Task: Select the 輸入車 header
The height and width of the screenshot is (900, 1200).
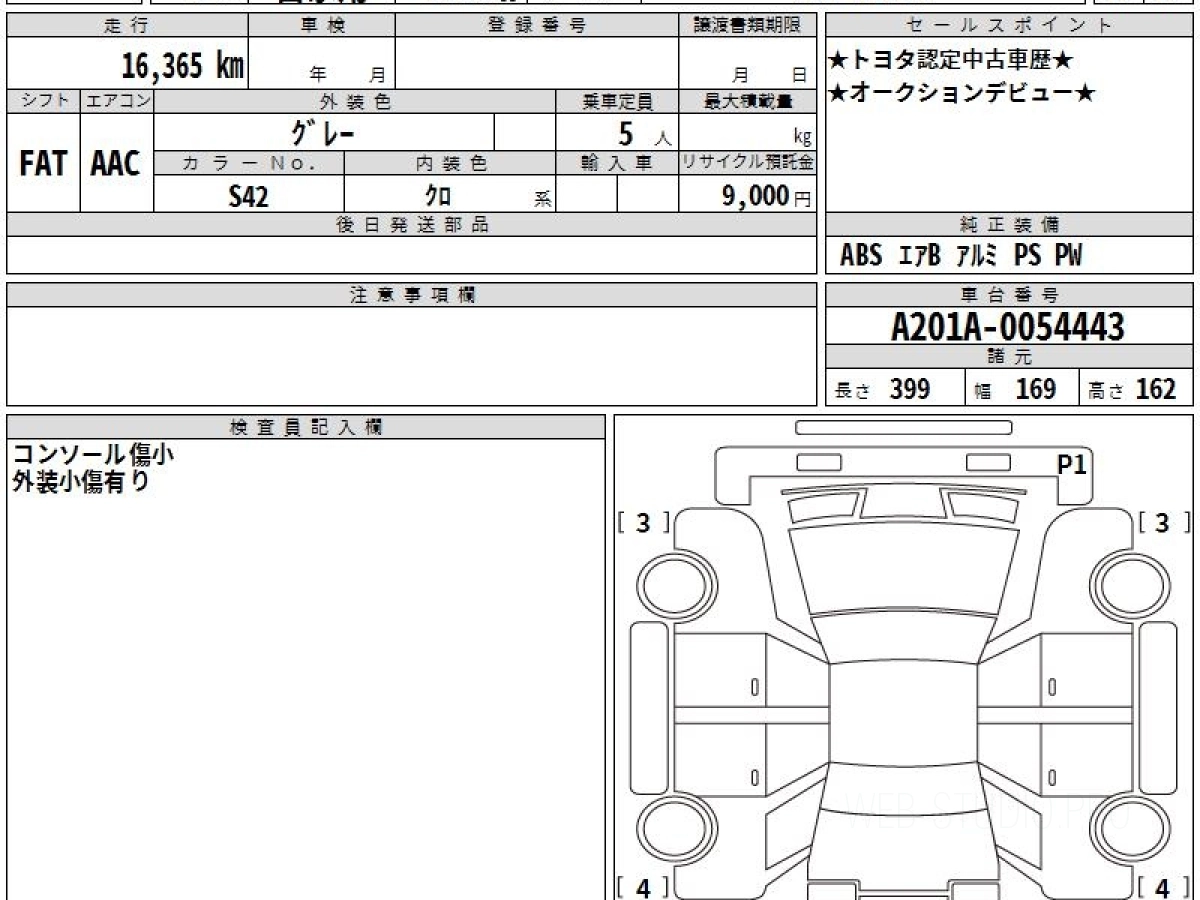Action: [617, 163]
